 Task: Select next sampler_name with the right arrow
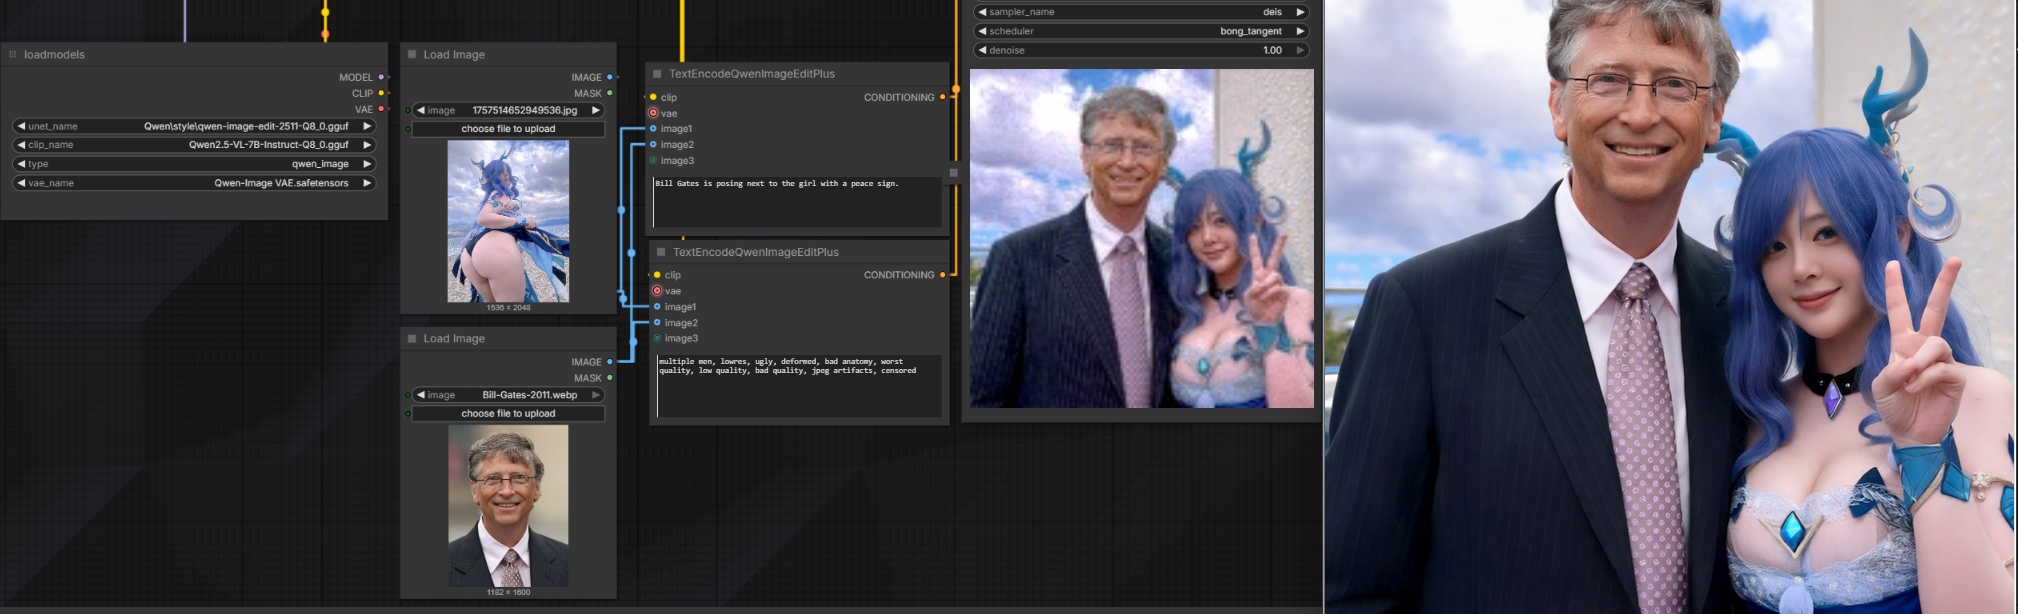[1300, 12]
